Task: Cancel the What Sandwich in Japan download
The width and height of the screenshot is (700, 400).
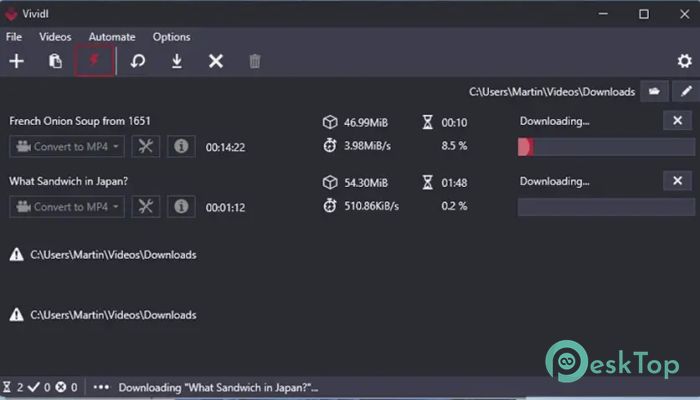Action: (677, 181)
